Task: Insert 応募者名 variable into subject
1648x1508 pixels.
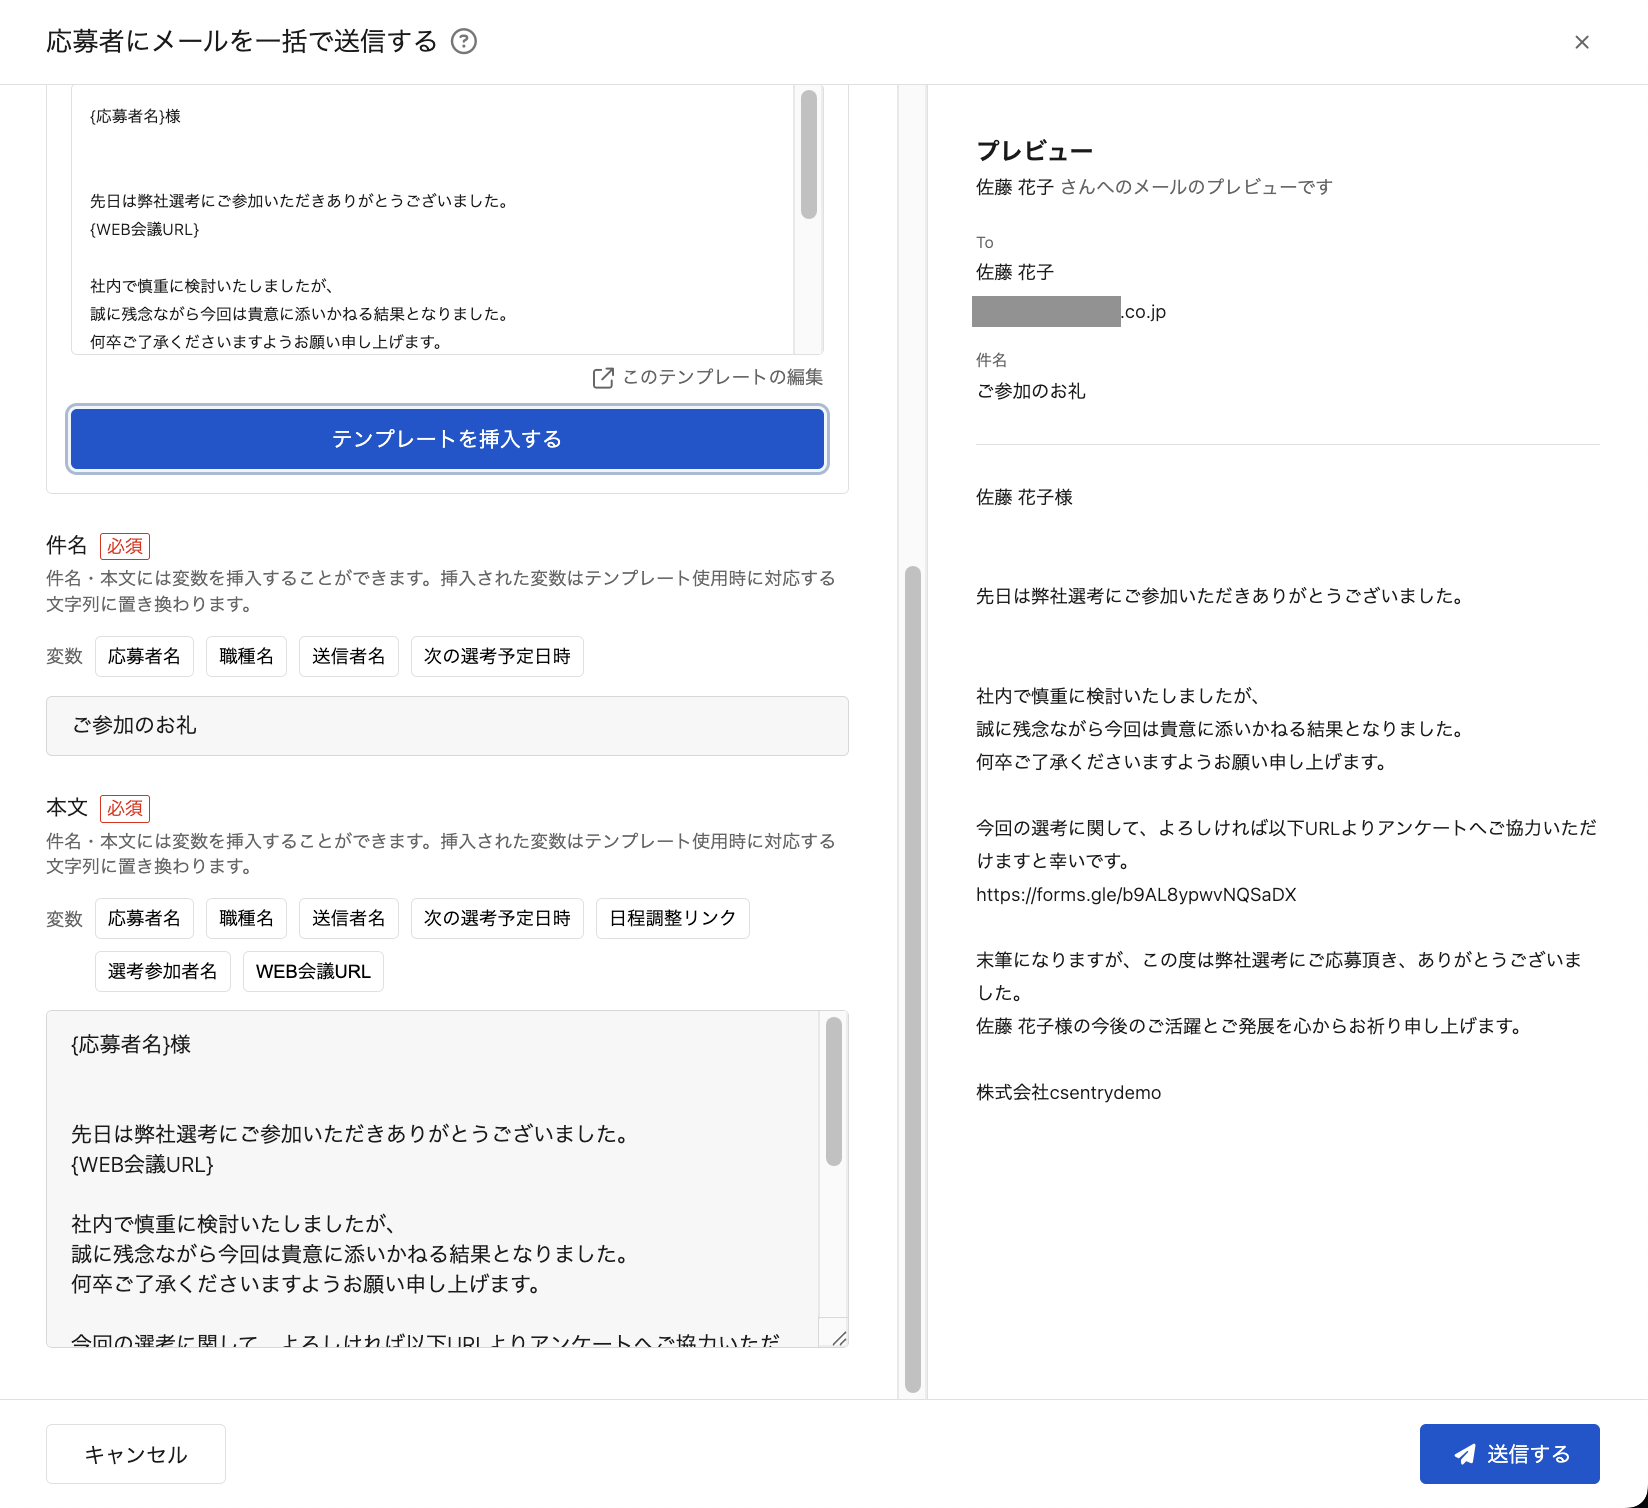Action: 144,656
